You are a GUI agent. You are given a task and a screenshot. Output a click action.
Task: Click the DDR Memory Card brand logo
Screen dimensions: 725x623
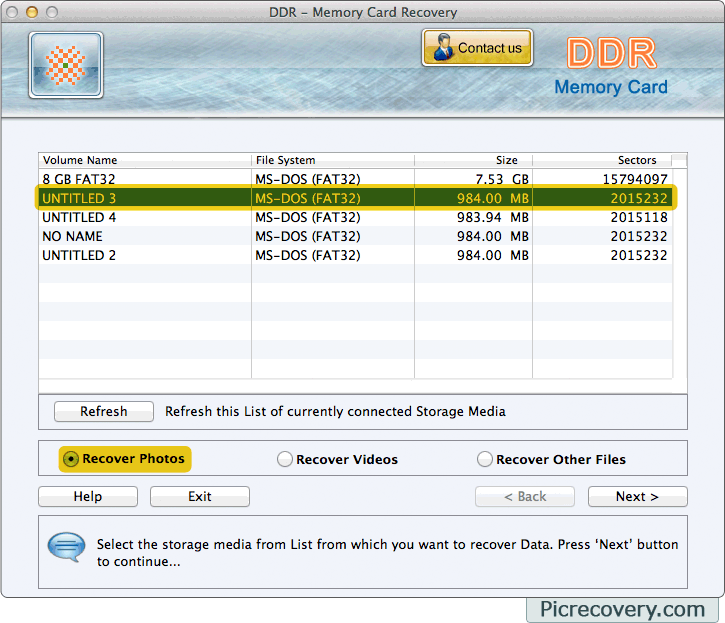tap(611, 67)
